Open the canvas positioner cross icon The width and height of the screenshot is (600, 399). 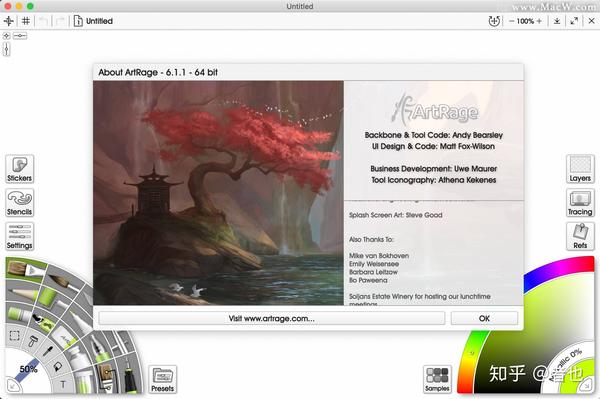click(8, 21)
